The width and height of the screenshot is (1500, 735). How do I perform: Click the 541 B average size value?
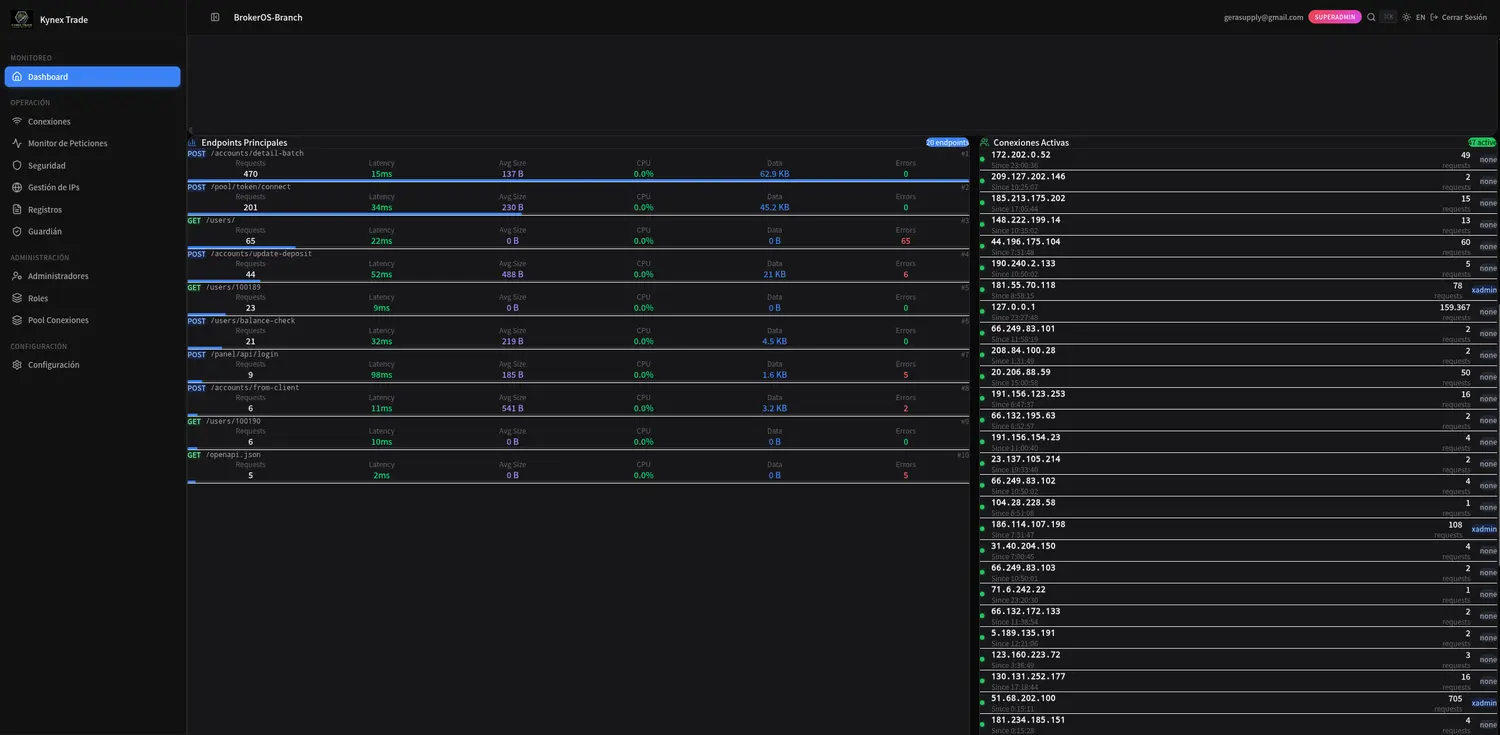point(513,408)
